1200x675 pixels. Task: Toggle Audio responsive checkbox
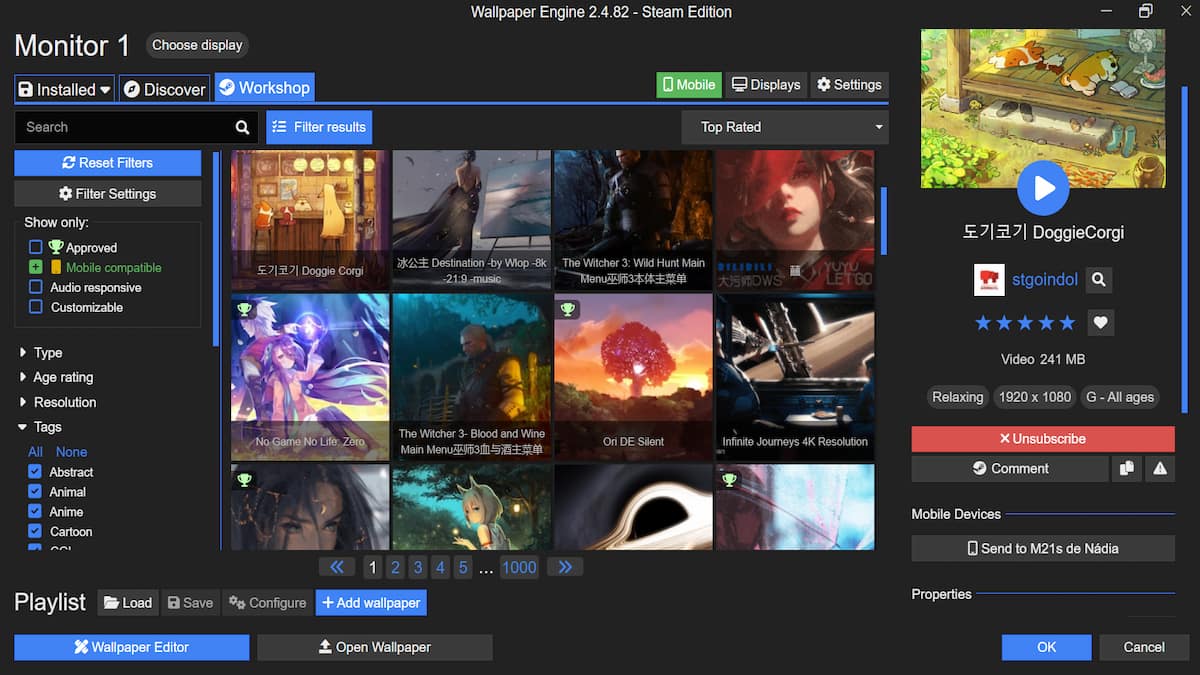click(36, 287)
